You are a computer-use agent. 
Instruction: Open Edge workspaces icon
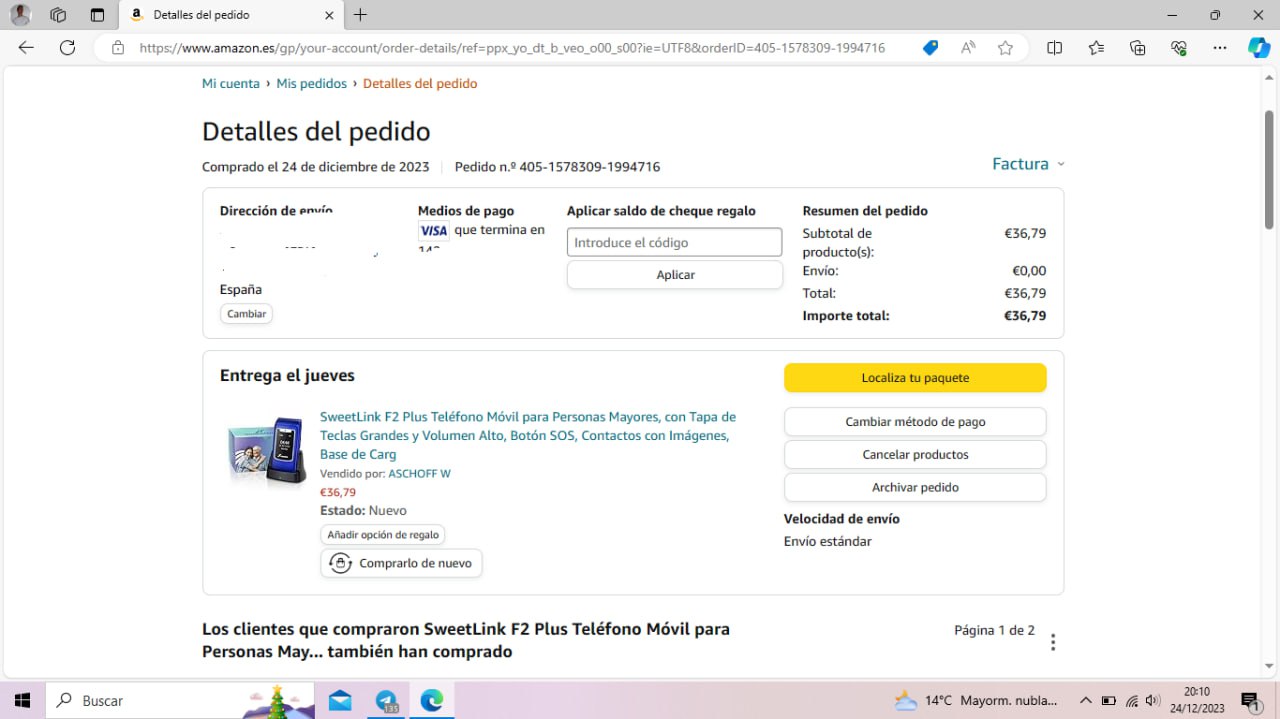(x=58, y=15)
